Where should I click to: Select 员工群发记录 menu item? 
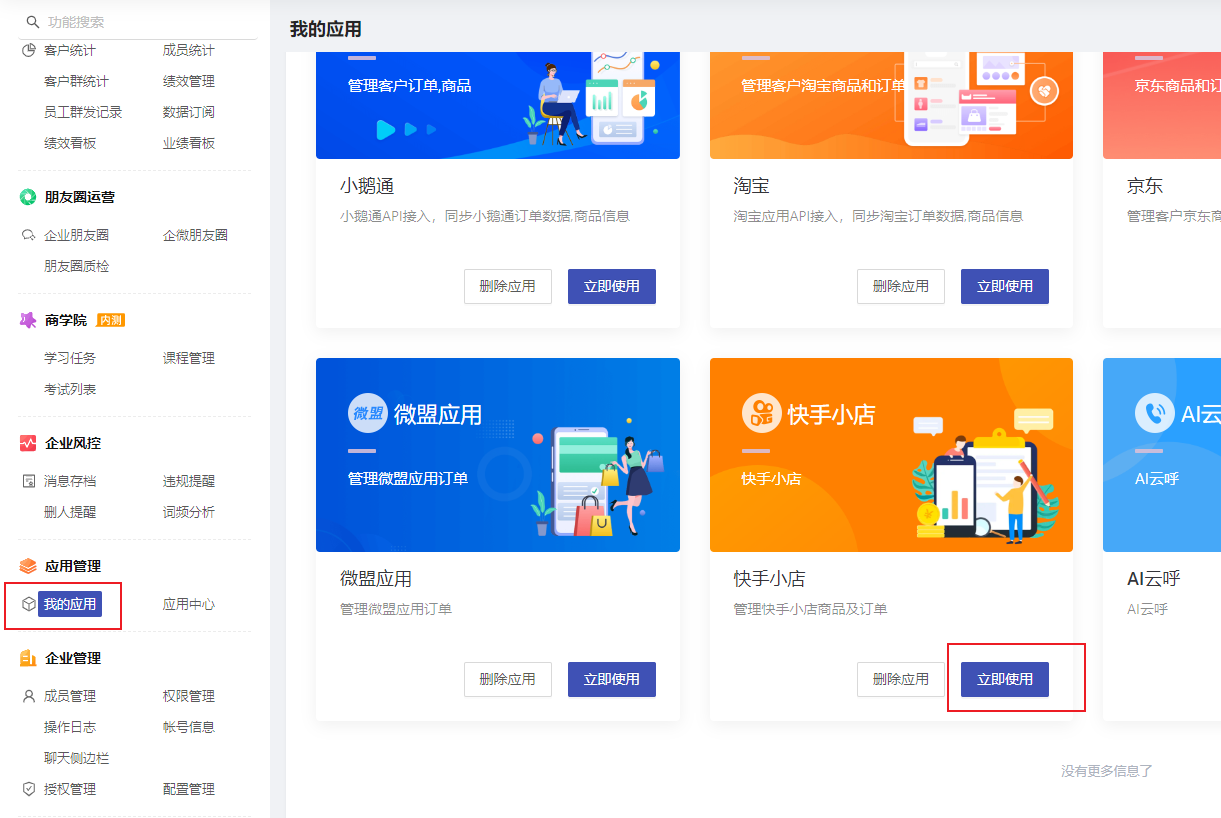(83, 112)
